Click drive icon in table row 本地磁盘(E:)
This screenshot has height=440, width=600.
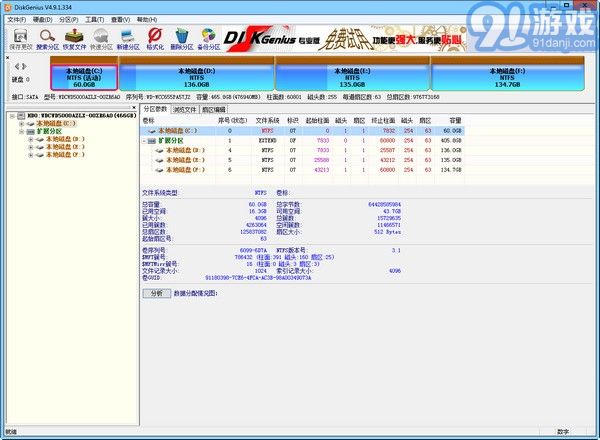pos(160,160)
